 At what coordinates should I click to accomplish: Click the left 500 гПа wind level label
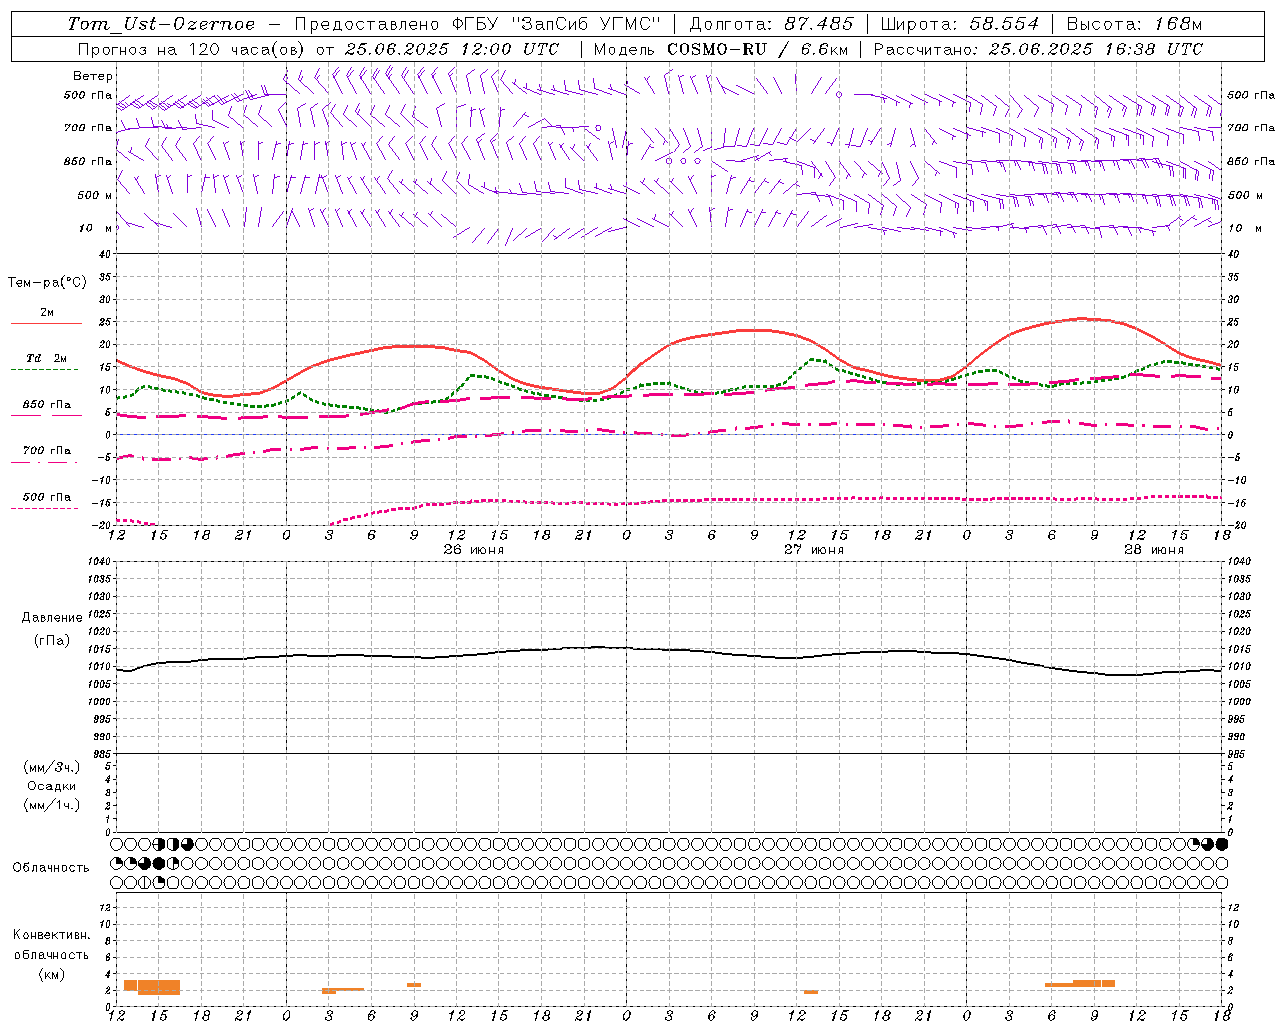pyautogui.click(x=88, y=95)
